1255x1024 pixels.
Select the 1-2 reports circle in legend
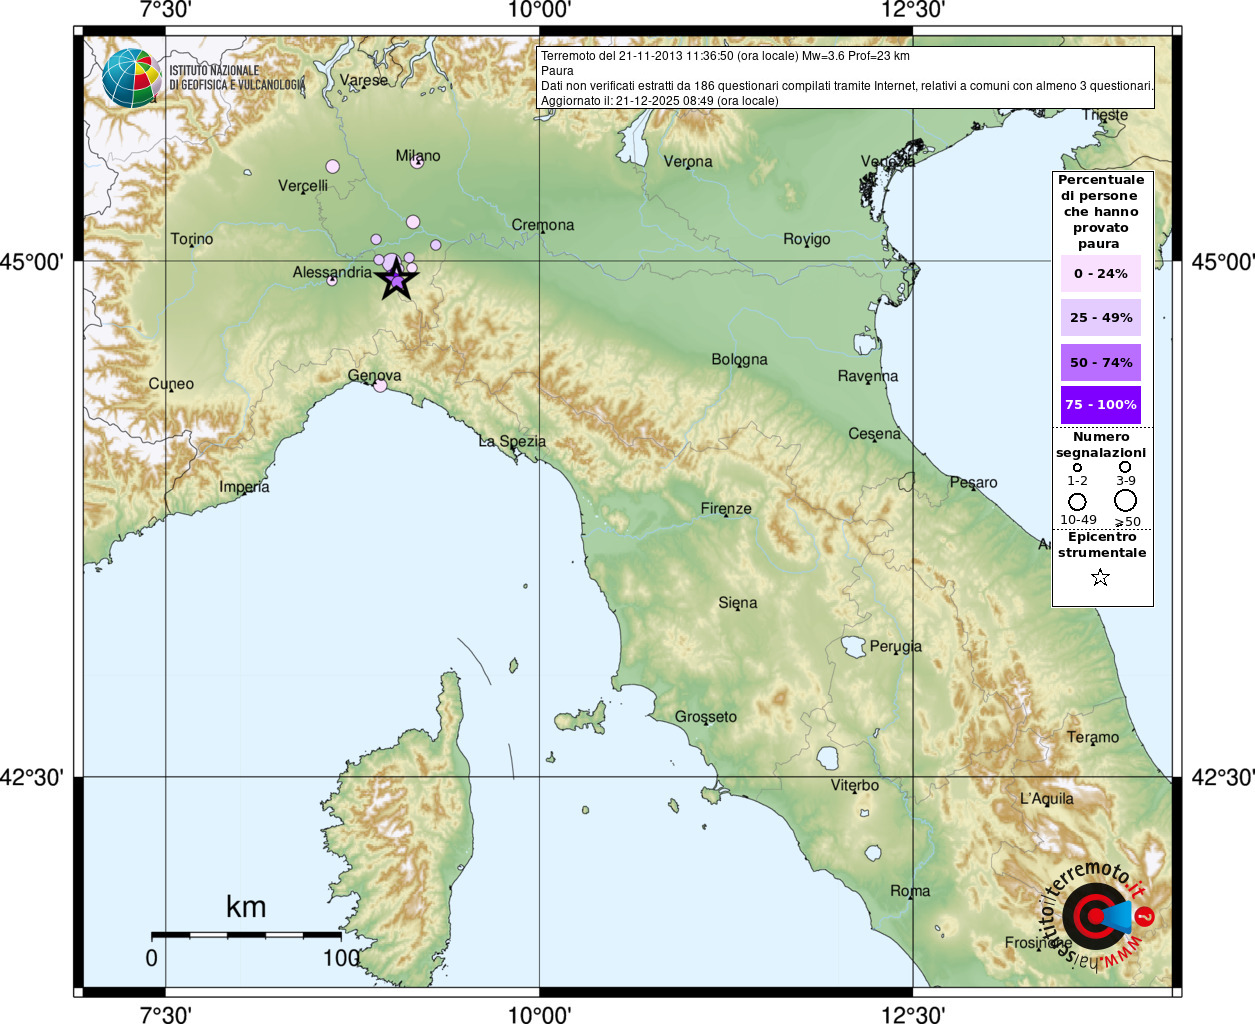1077,467
